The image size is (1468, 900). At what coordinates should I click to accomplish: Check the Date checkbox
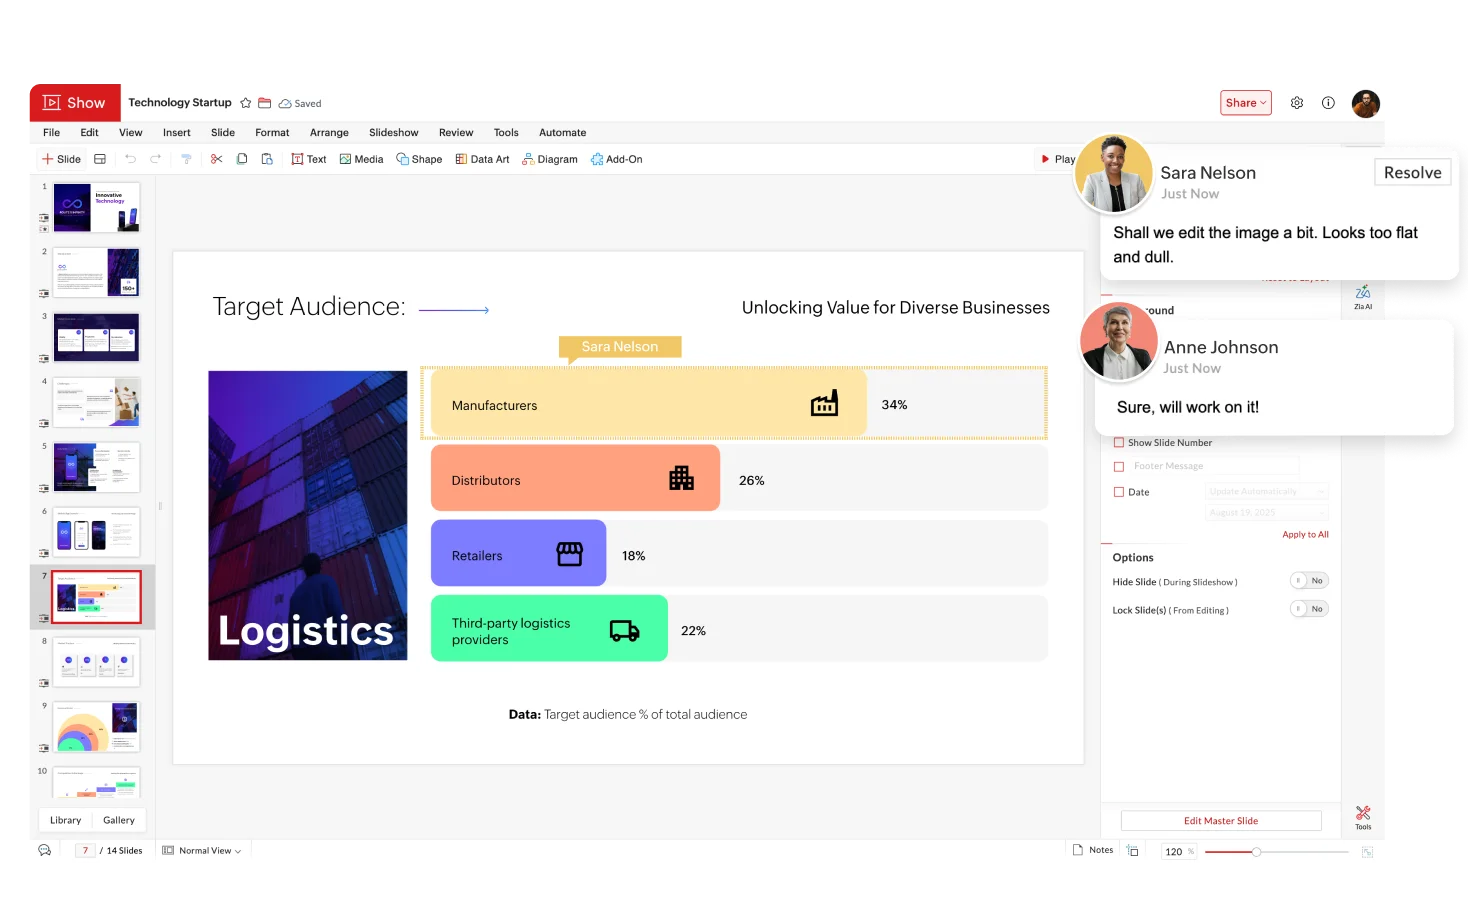[x=1119, y=492]
